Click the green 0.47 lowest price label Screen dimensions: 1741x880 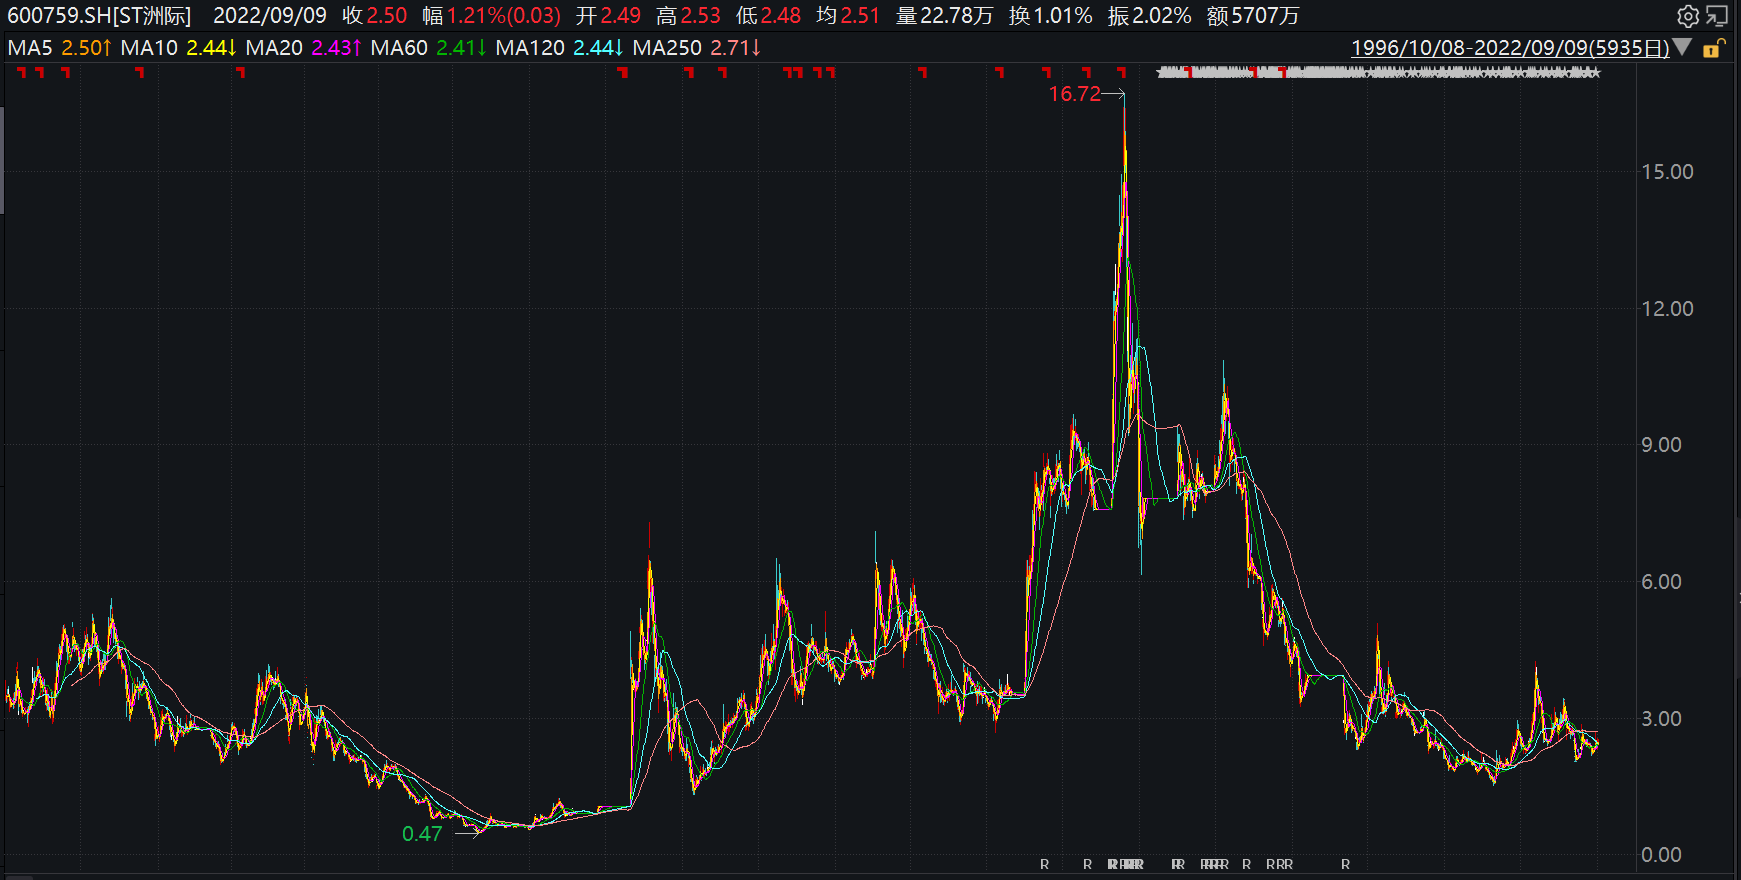tap(422, 834)
